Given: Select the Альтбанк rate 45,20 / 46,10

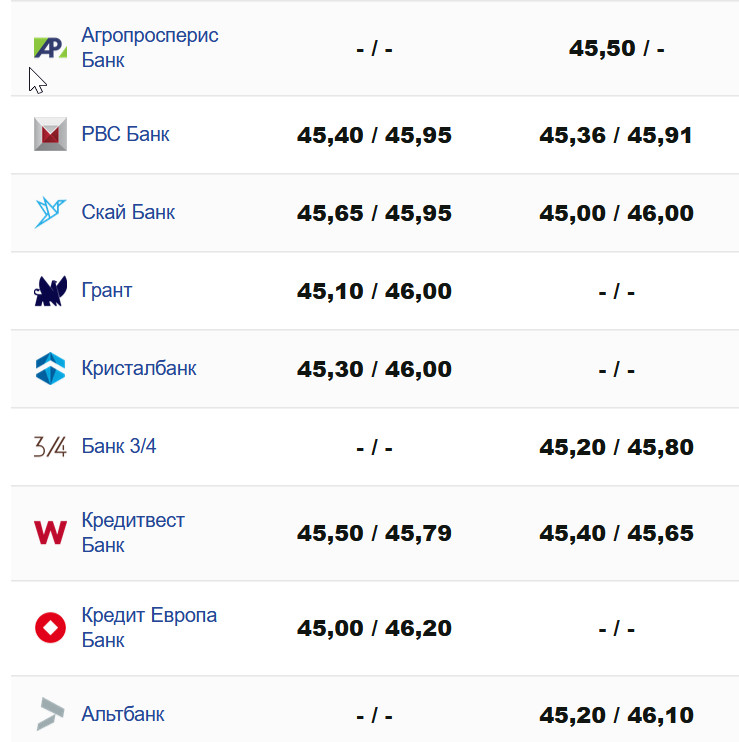Looking at the screenshot, I should coord(616,715).
